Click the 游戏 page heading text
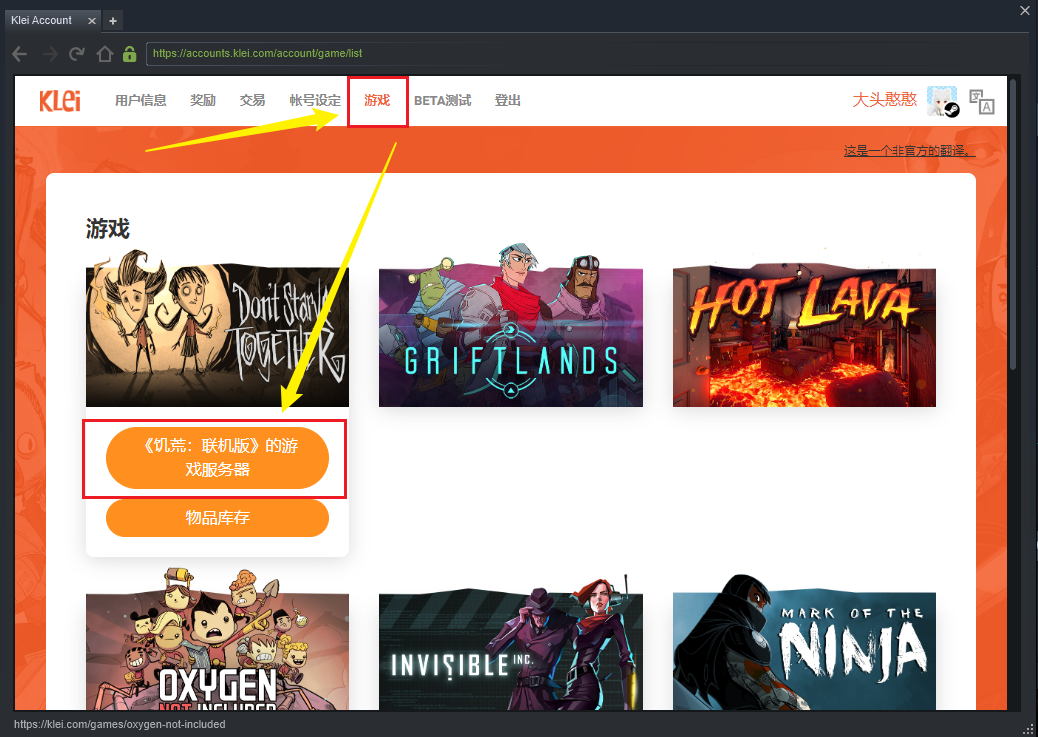Screen dimensions: 1038x737 point(107,229)
